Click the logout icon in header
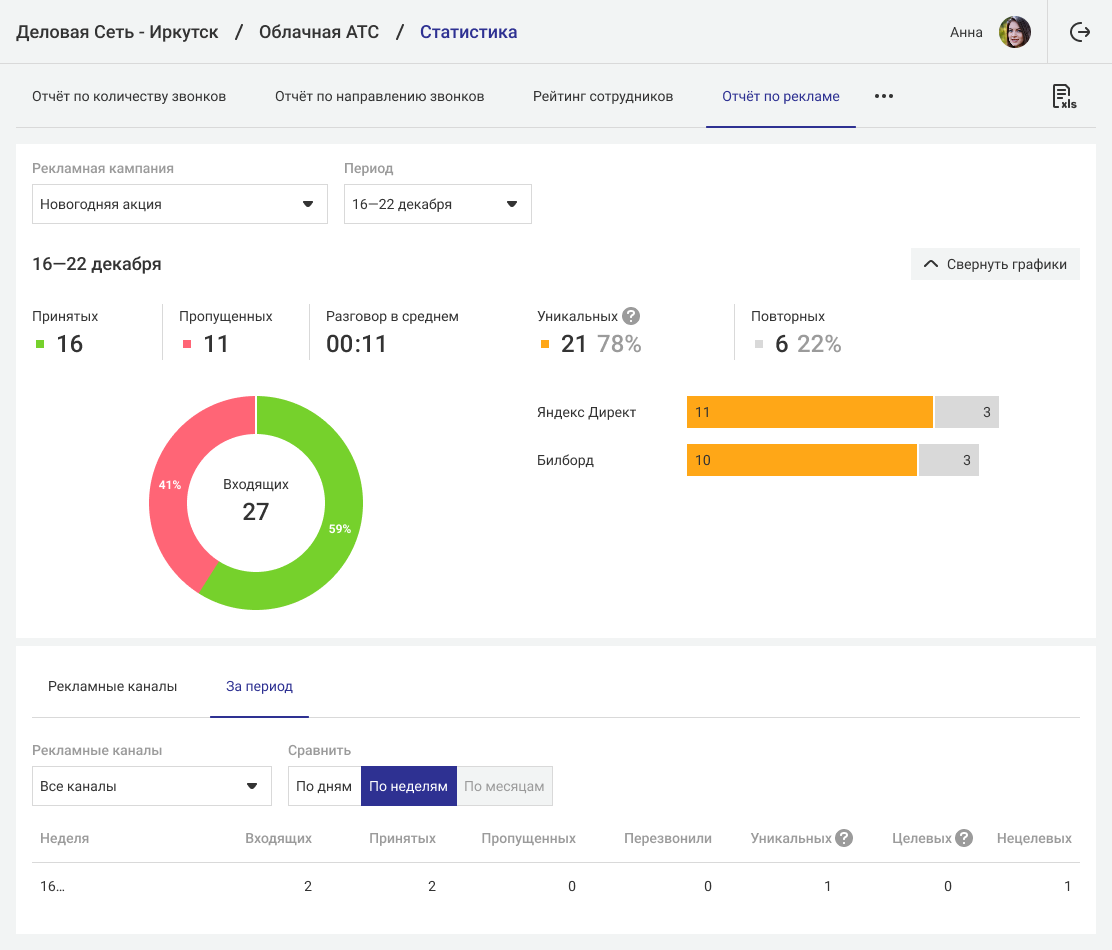This screenshot has width=1112, height=950. coord(1079,32)
